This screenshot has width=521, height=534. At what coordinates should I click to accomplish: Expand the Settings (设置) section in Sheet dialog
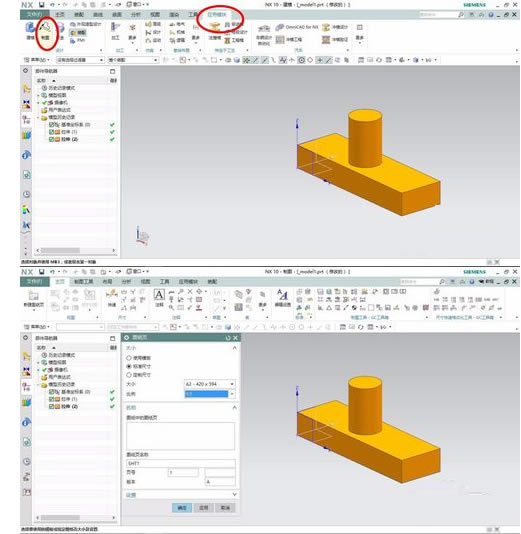click(234, 494)
